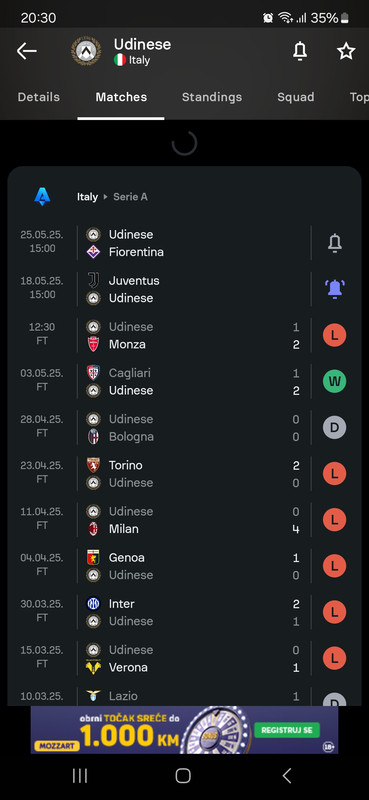Switch to the Standings tab
The width and height of the screenshot is (369, 800).
click(212, 97)
